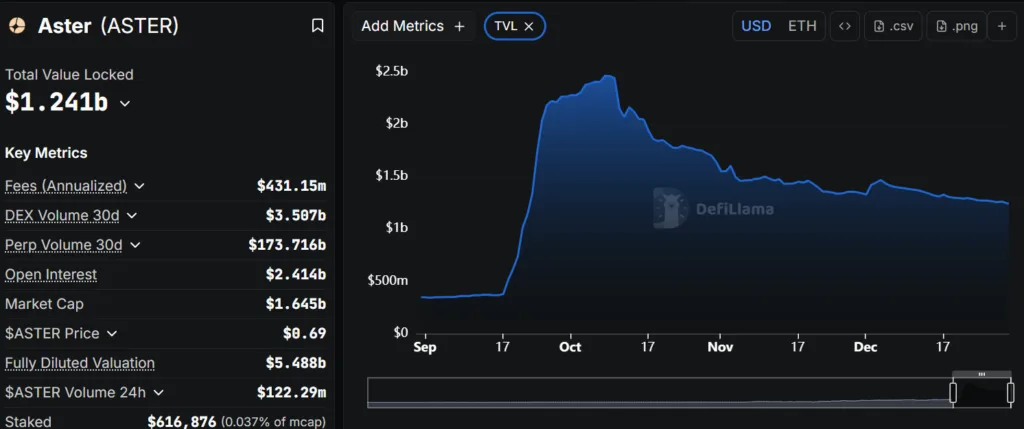Switch chart denomination to ETH
The width and height of the screenshot is (1024, 429).
point(802,26)
